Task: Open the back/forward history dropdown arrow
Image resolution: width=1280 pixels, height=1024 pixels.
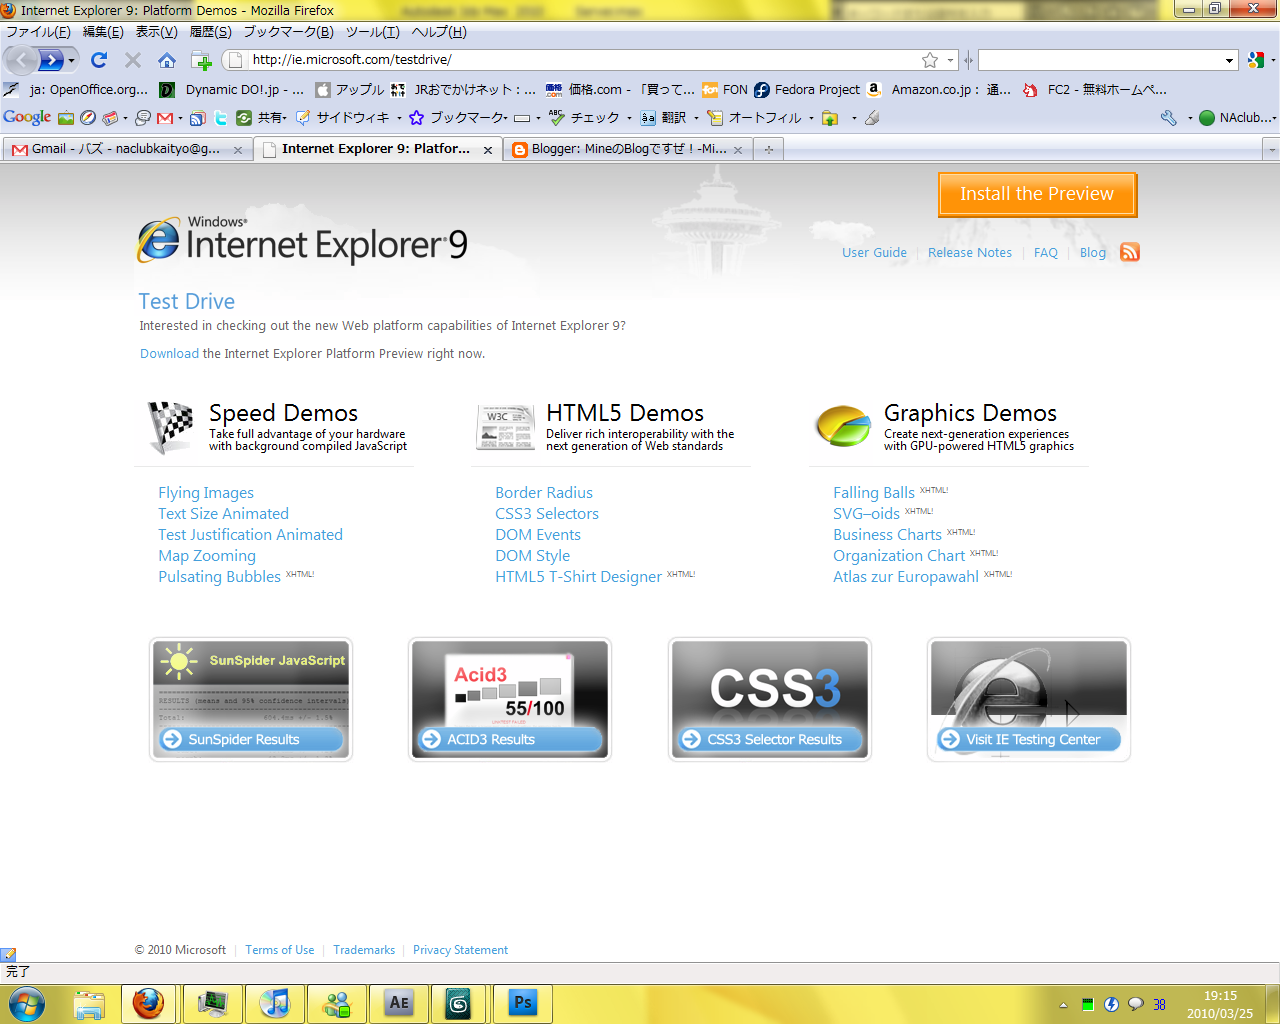Action: [71, 61]
